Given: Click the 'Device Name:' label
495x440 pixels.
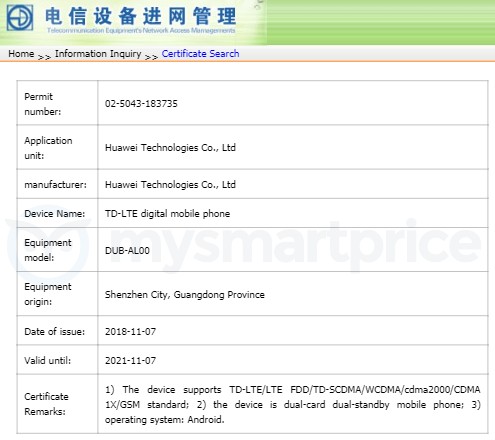Looking at the screenshot, I should [55, 213].
